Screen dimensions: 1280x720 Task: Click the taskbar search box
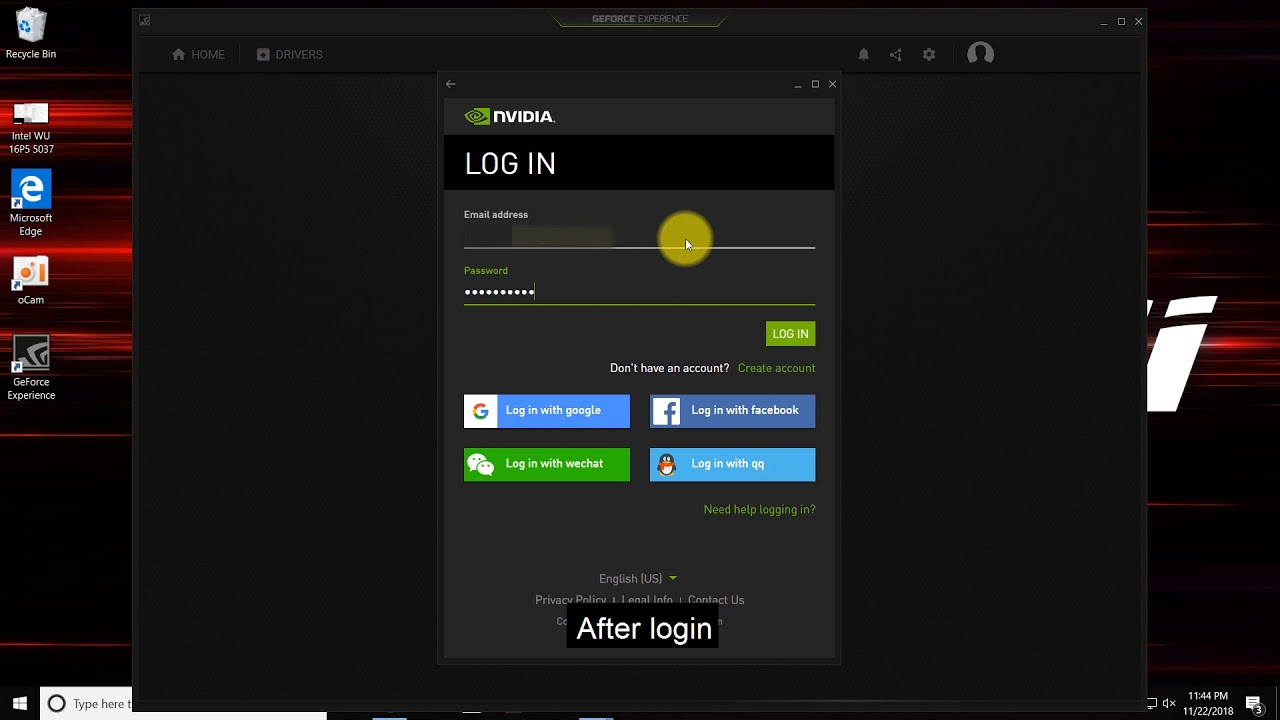(86, 704)
